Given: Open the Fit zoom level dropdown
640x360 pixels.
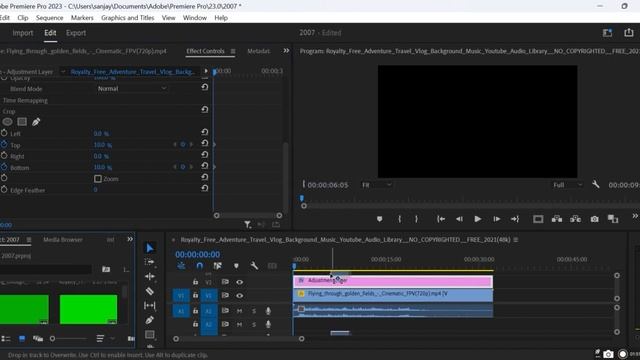Looking at the screenshot, I should point(376,185).
